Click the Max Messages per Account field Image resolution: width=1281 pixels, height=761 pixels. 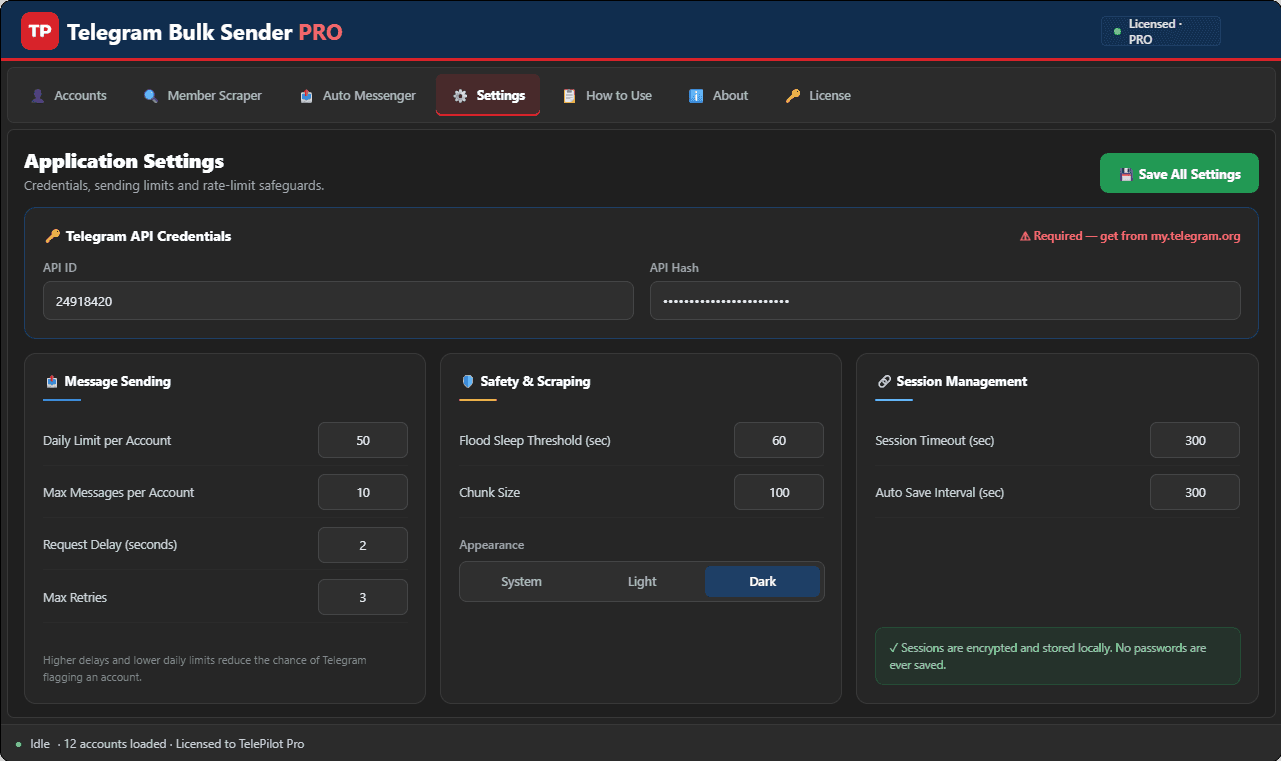363,493
